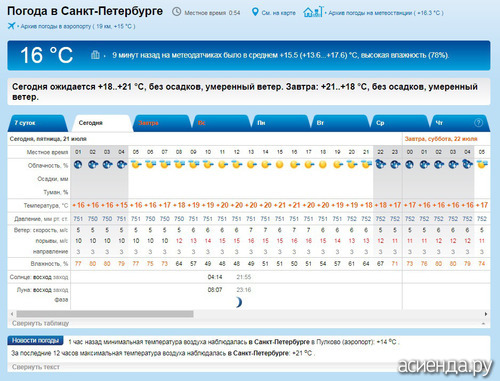Click the Солнце: восход заход label
This screenshot has width=500, height=381.
point(39,277)
